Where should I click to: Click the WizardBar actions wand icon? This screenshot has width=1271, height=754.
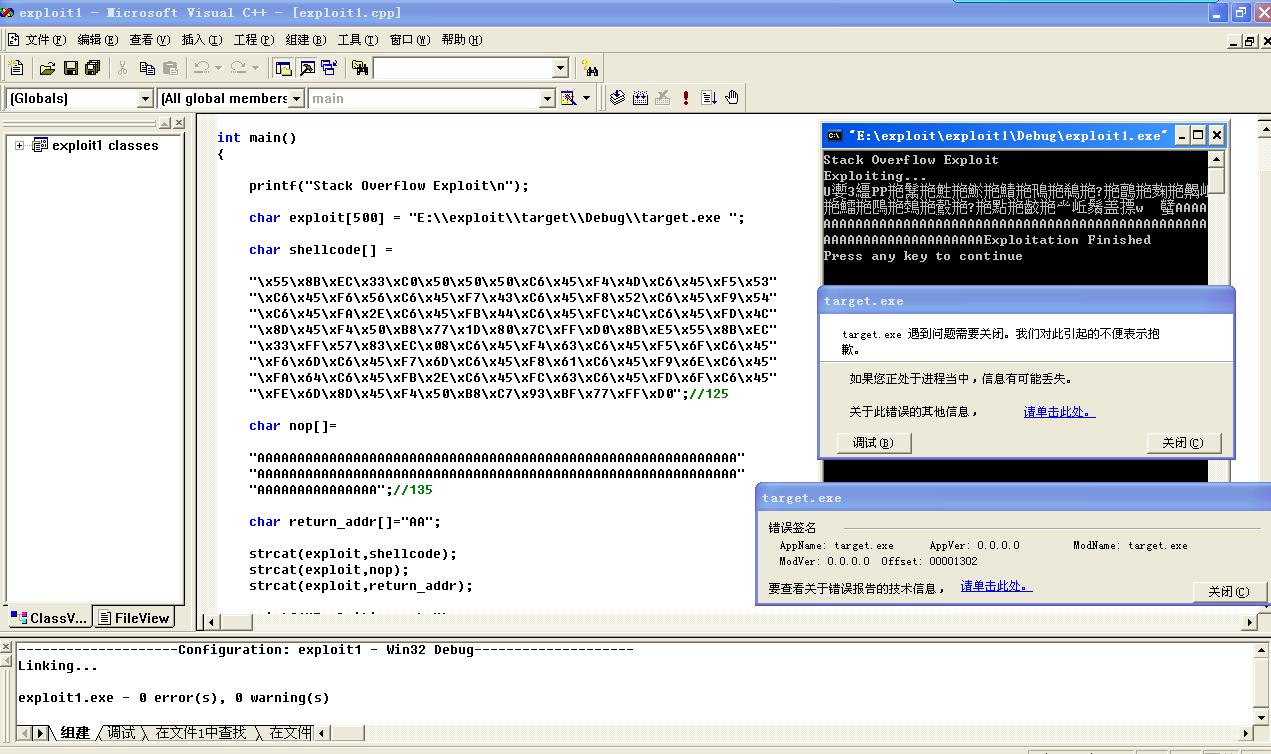[x=568, y=98]
